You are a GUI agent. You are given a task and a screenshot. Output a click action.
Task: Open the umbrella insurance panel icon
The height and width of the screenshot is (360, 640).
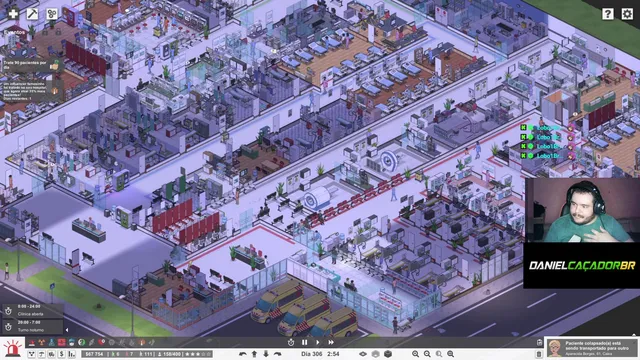42,354
